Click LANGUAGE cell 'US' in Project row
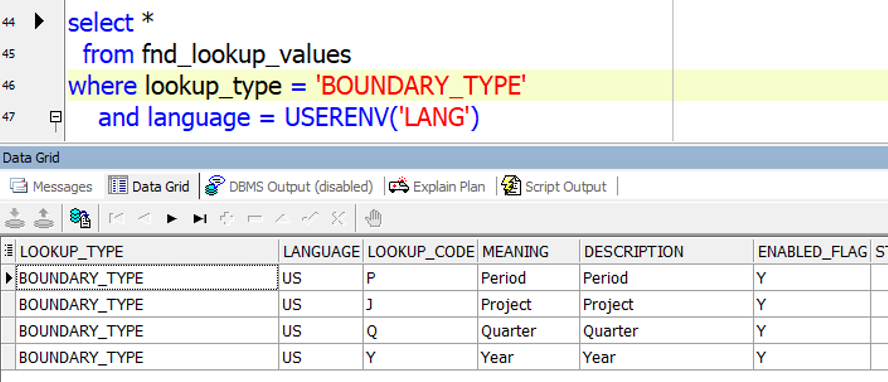 point(321,304)
